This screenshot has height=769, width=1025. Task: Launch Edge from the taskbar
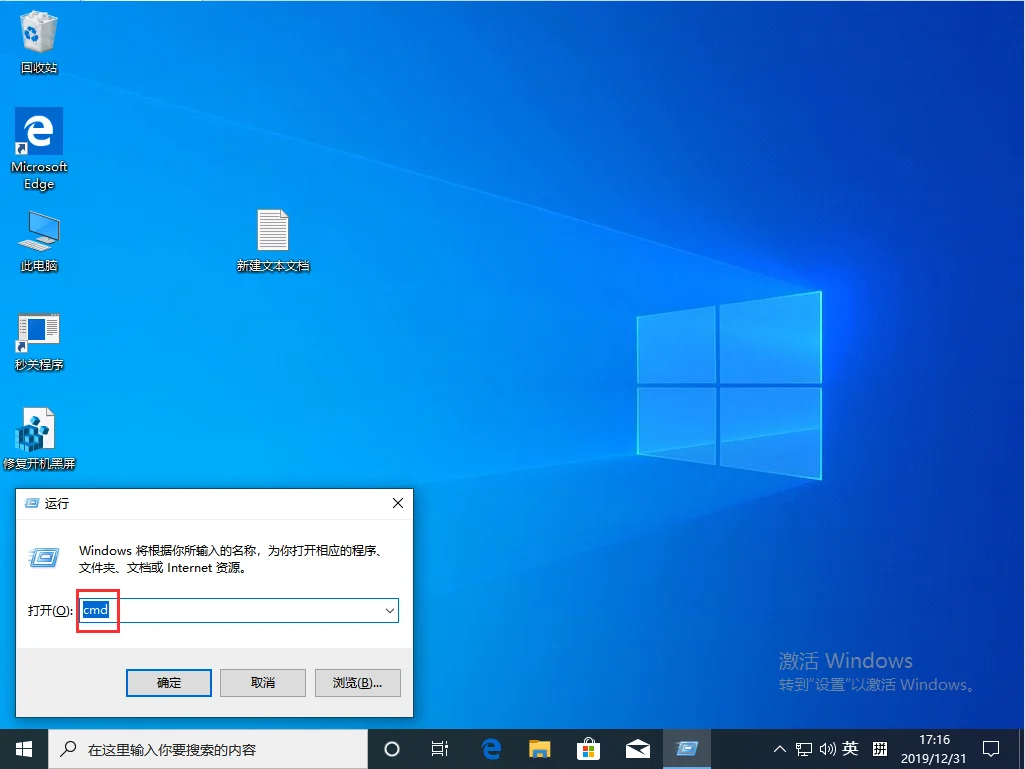pos(491,749)
